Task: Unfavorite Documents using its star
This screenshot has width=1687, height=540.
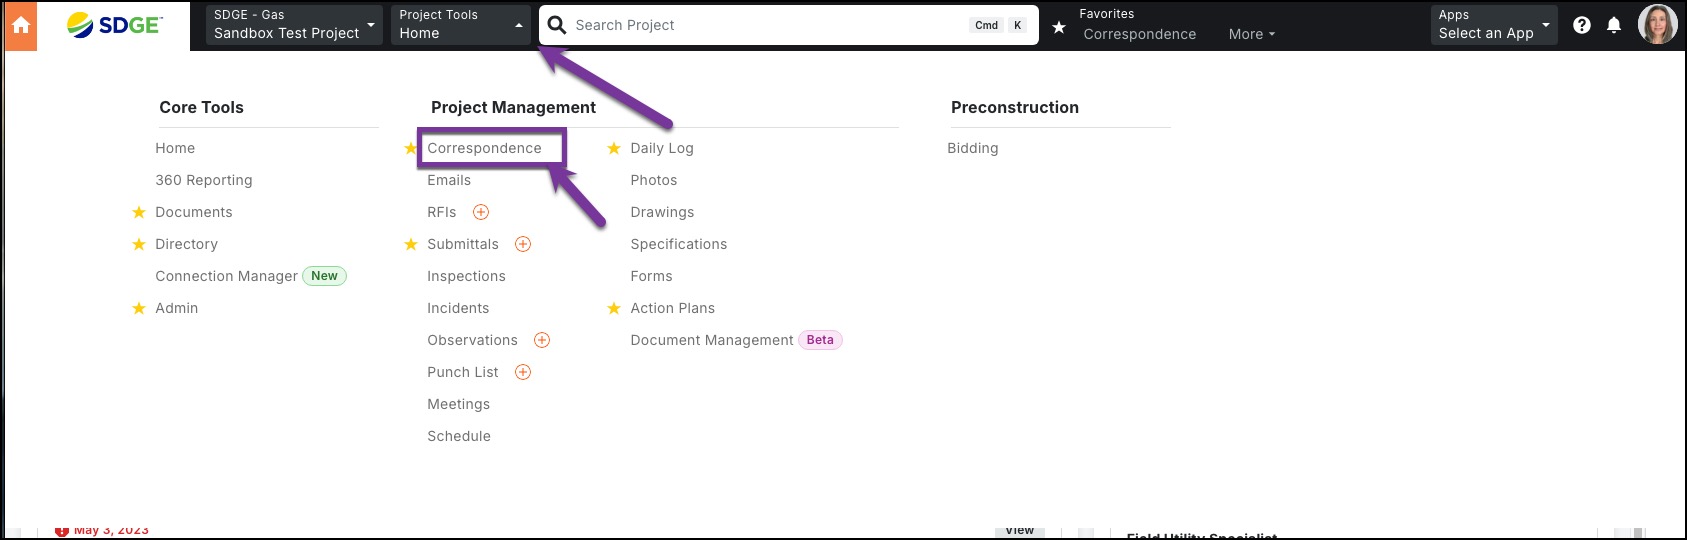Action: point(139,212)
